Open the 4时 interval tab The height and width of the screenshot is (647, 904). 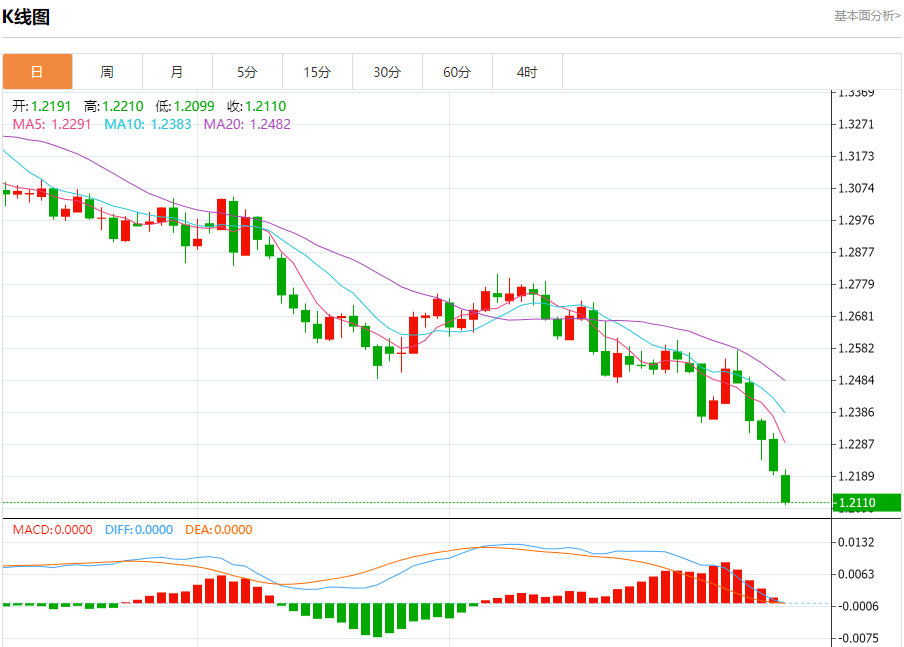[x=527, y=72]
